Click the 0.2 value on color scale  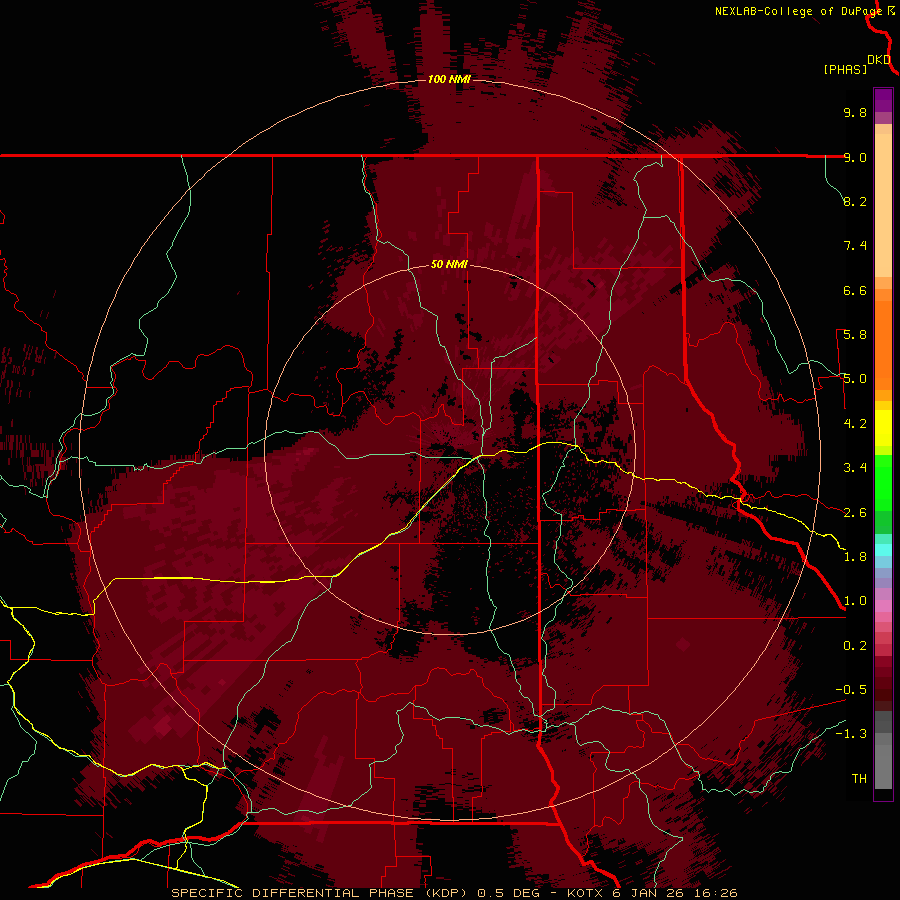click(855, 646)
